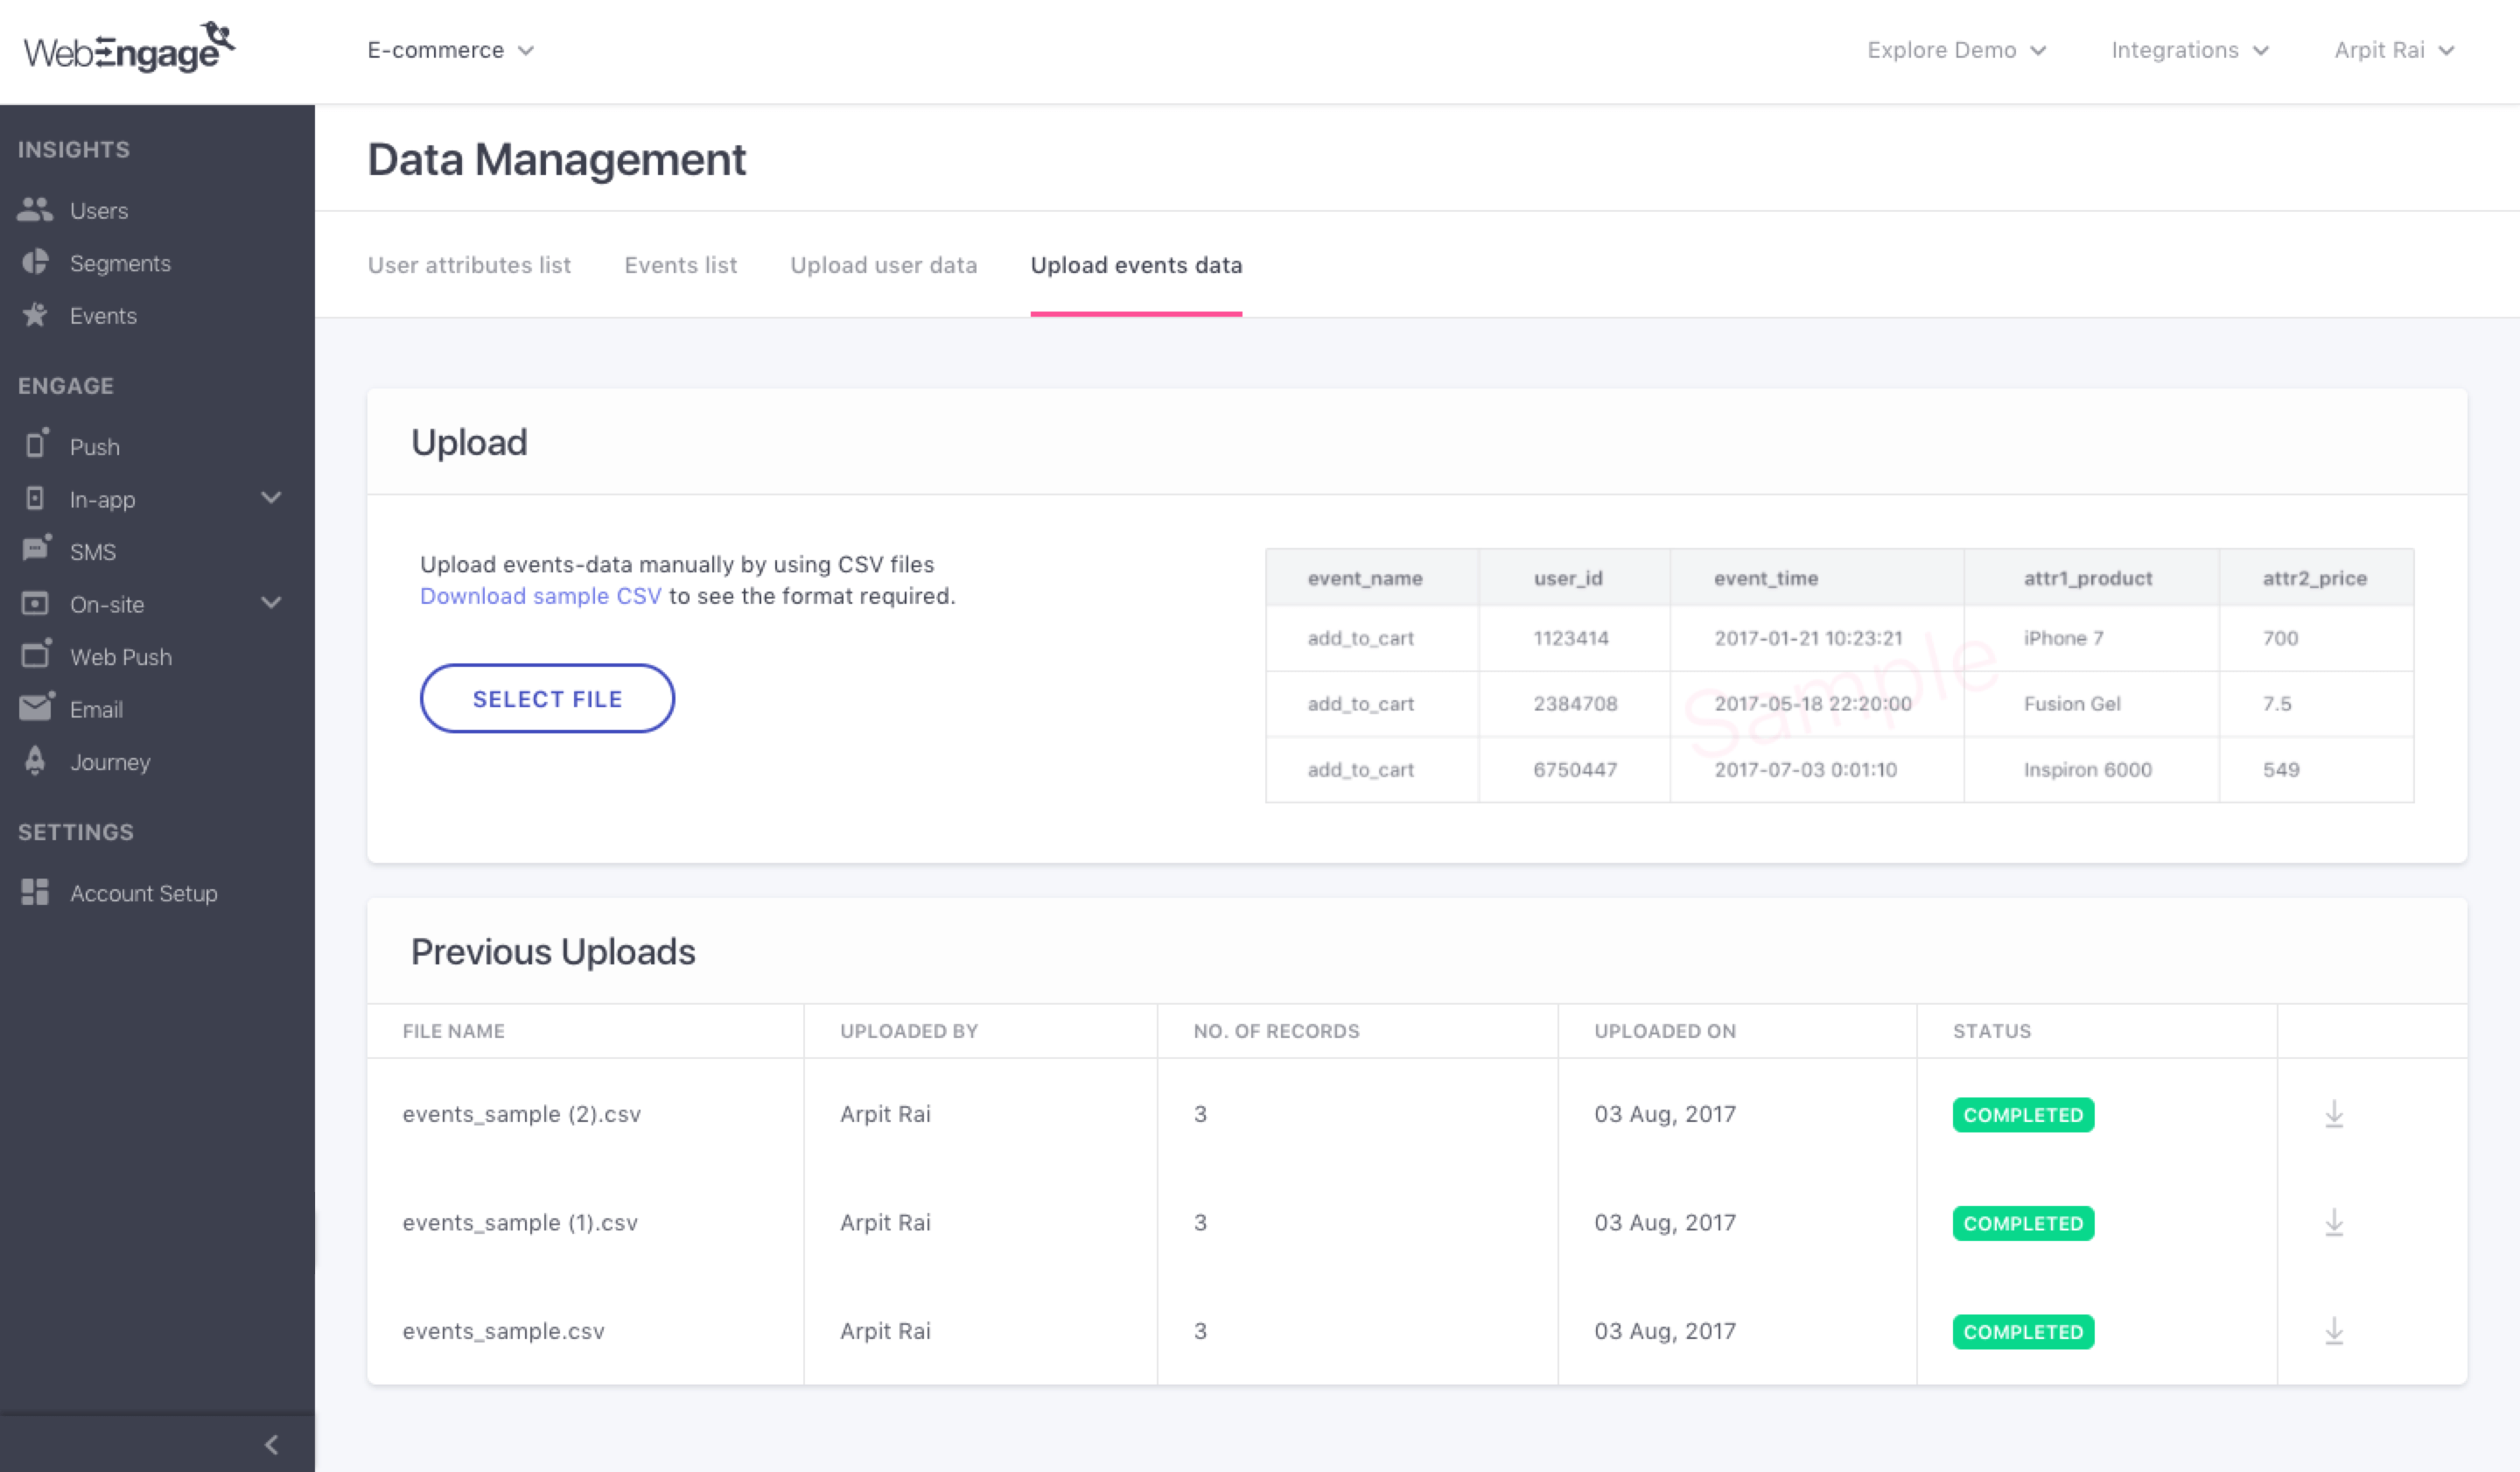Open the Integrations dropdown menu
2520x1472 pixels.
tap(2189, 50)
